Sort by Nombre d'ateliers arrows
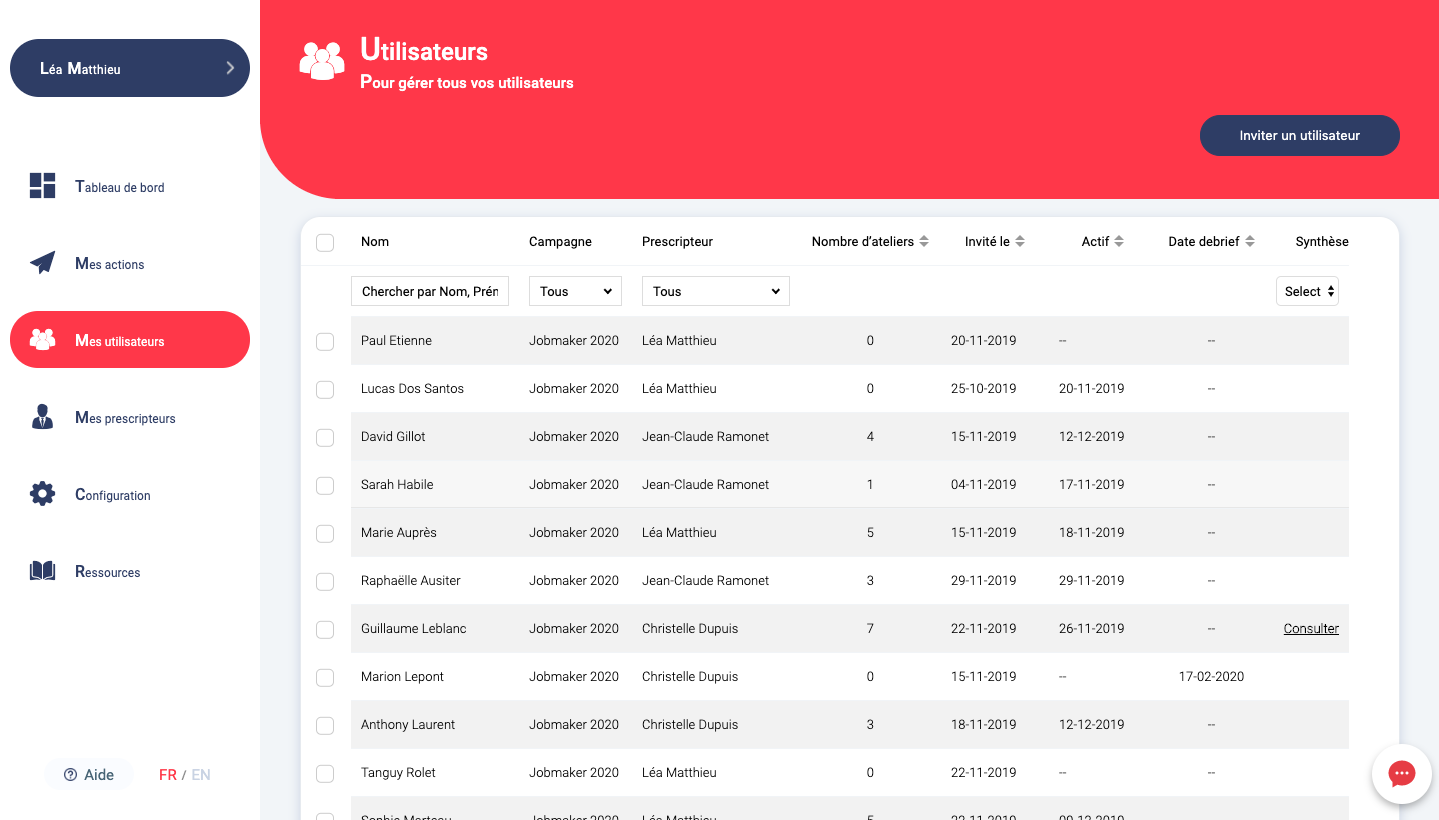This screenshot has width=1439, height=820. 924,242
